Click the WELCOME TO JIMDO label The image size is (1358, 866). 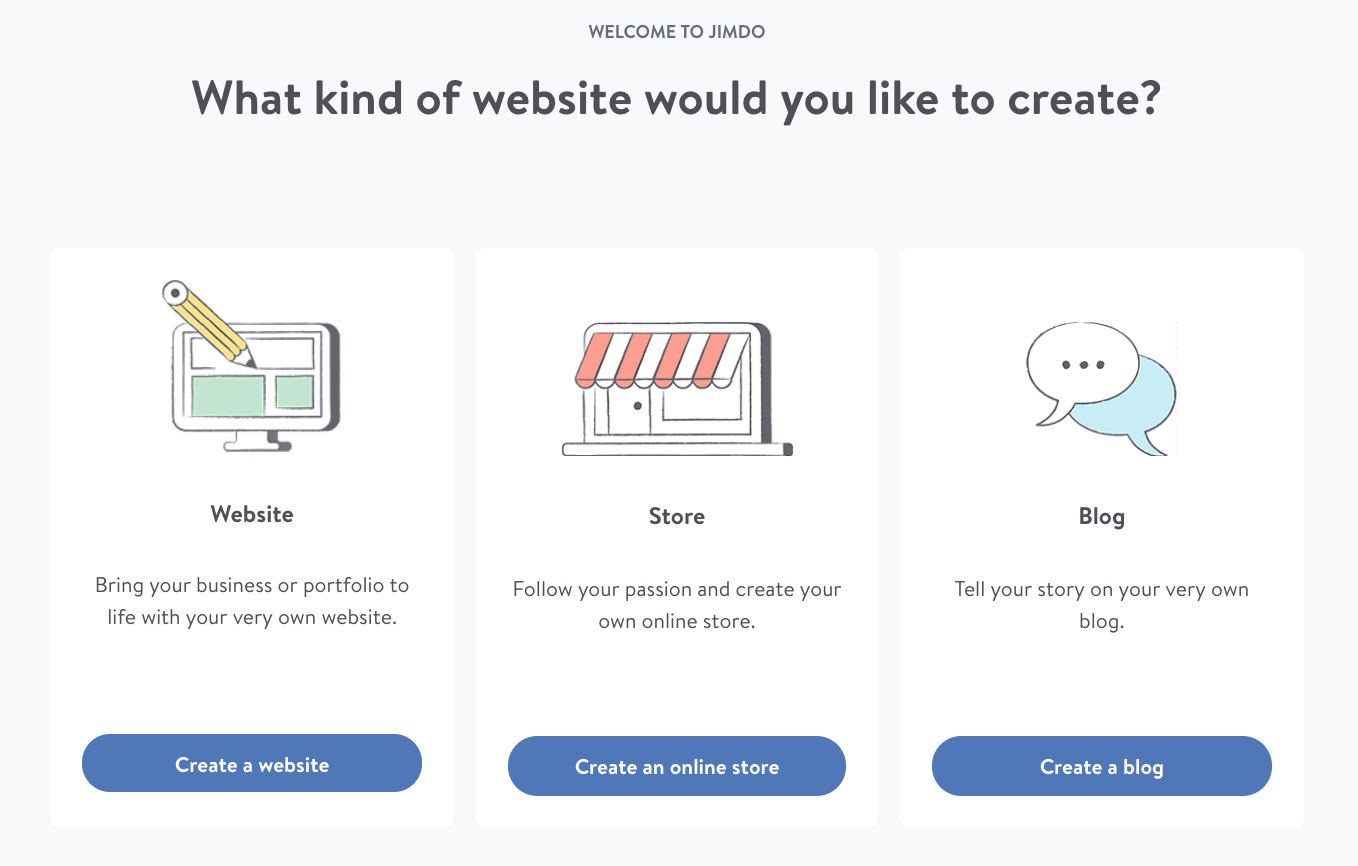click(x=677, y=31)
